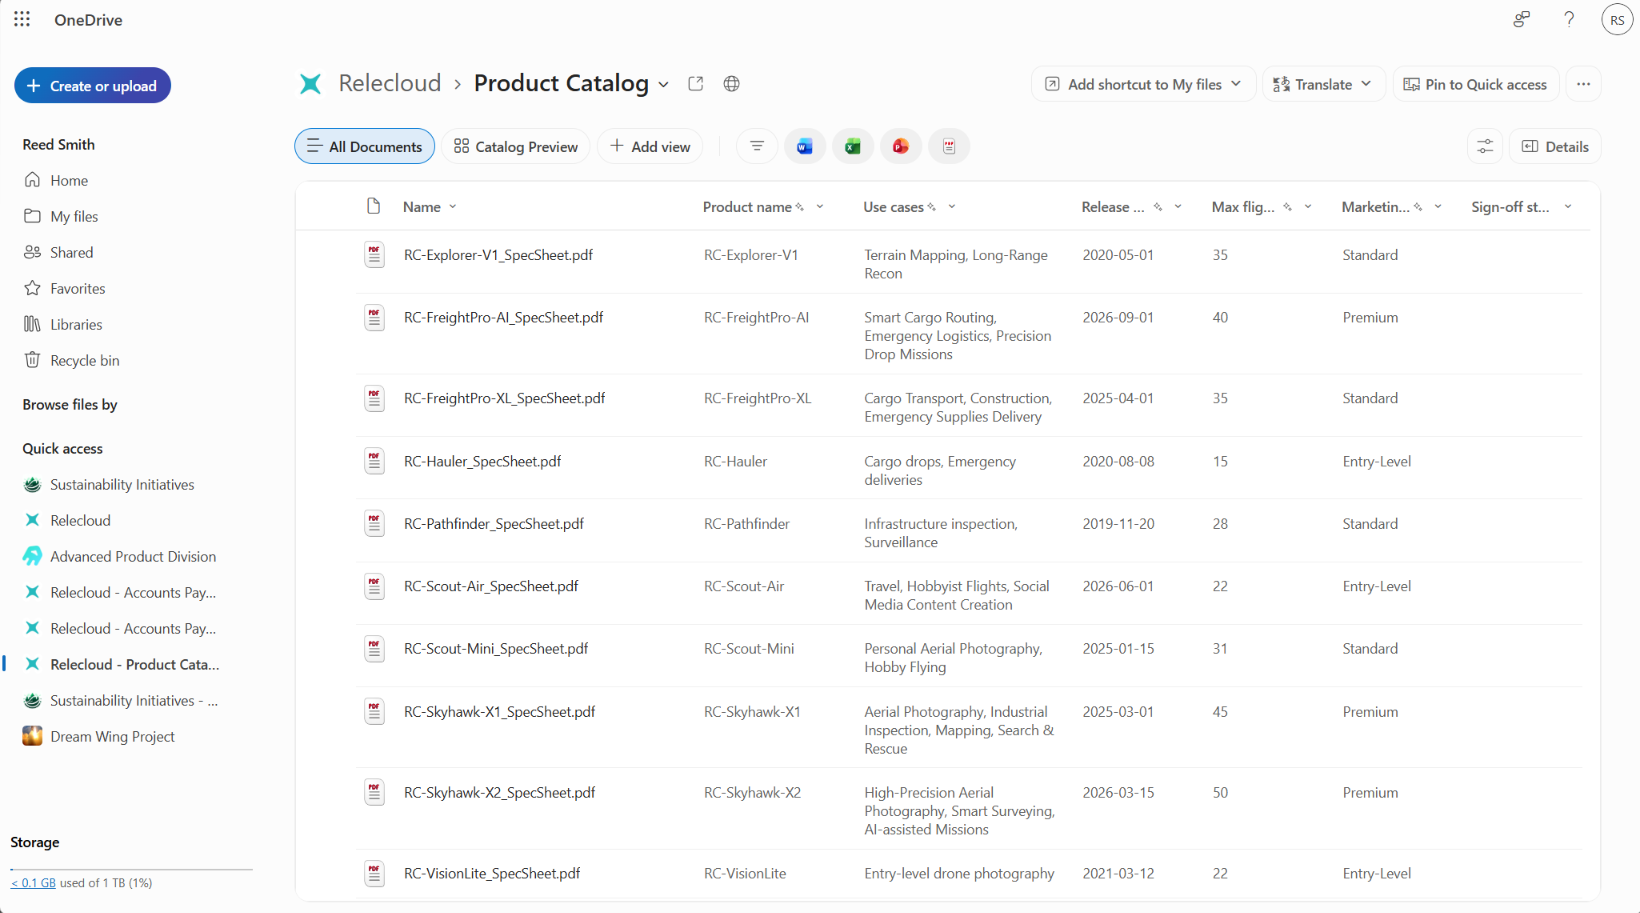Switch to All Documents view
Screen dimensions: 1640x913
coord(365,147)
